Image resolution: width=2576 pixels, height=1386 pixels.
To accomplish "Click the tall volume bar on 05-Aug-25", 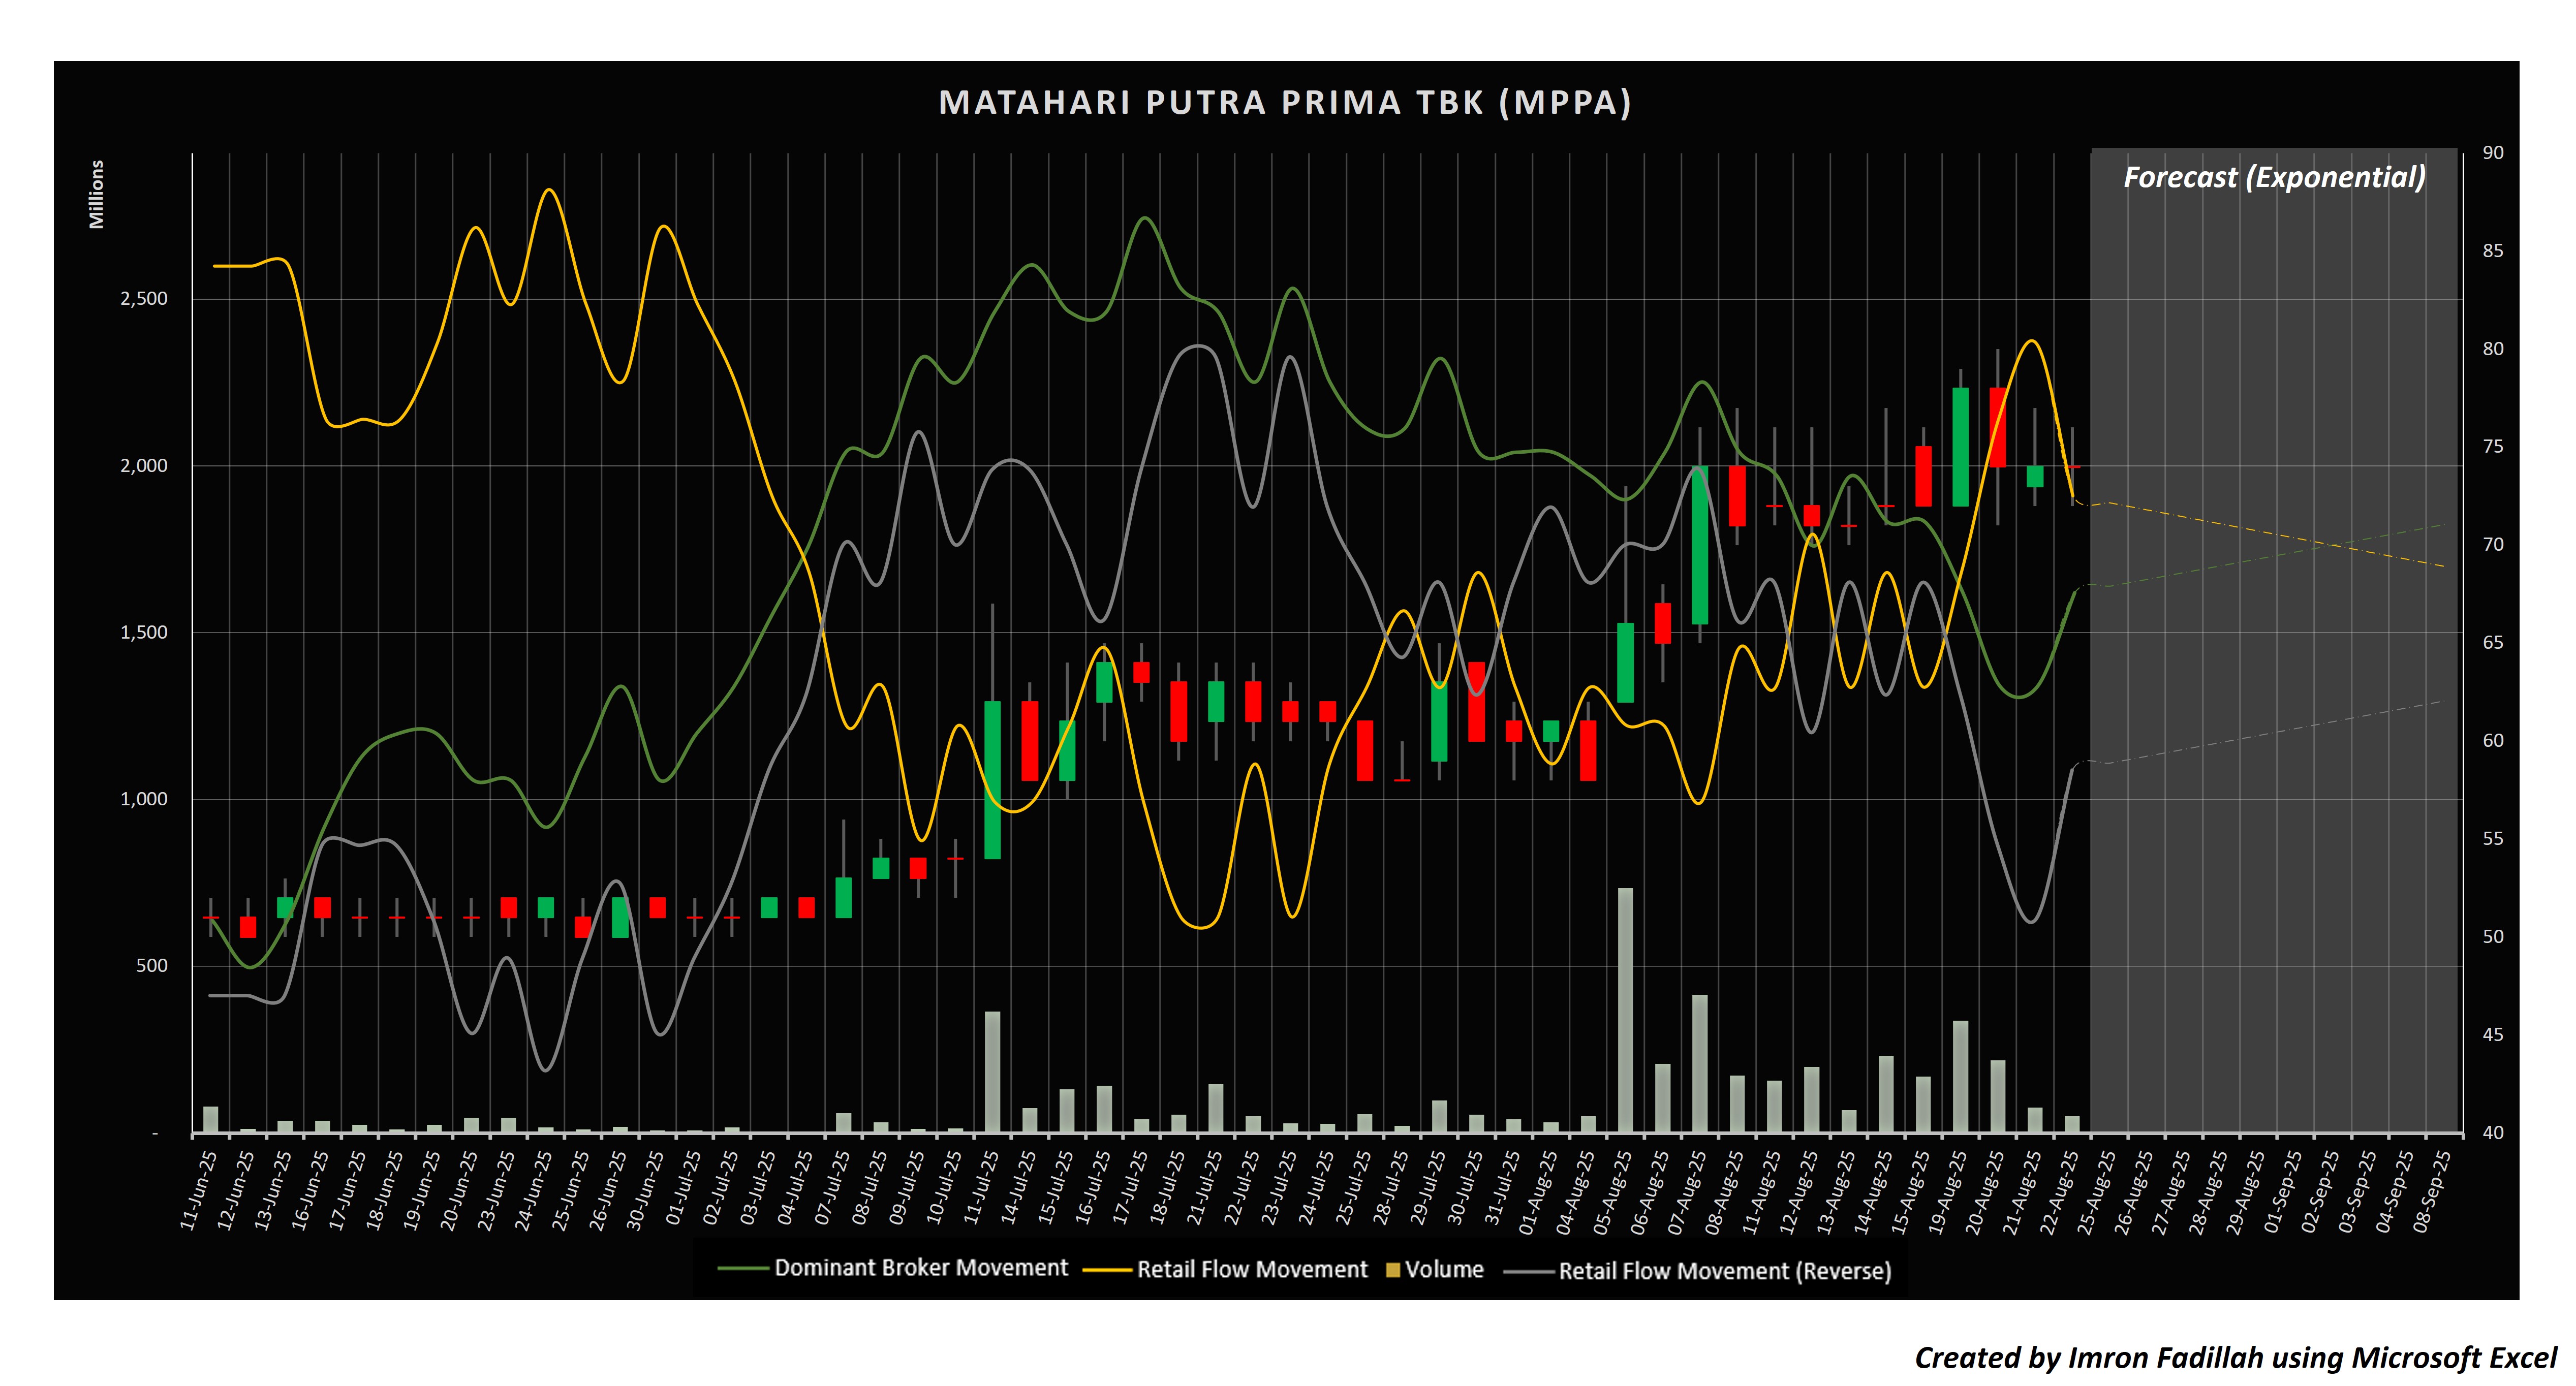I will (x=1625, y=1010).
